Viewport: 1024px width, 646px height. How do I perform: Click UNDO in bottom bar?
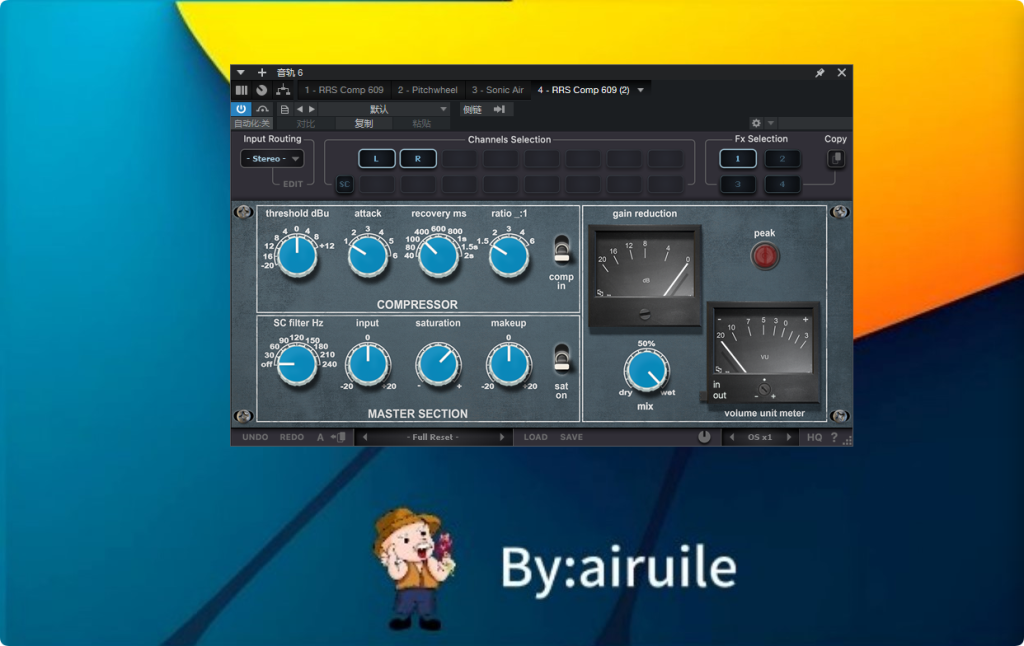click(255, 437)
